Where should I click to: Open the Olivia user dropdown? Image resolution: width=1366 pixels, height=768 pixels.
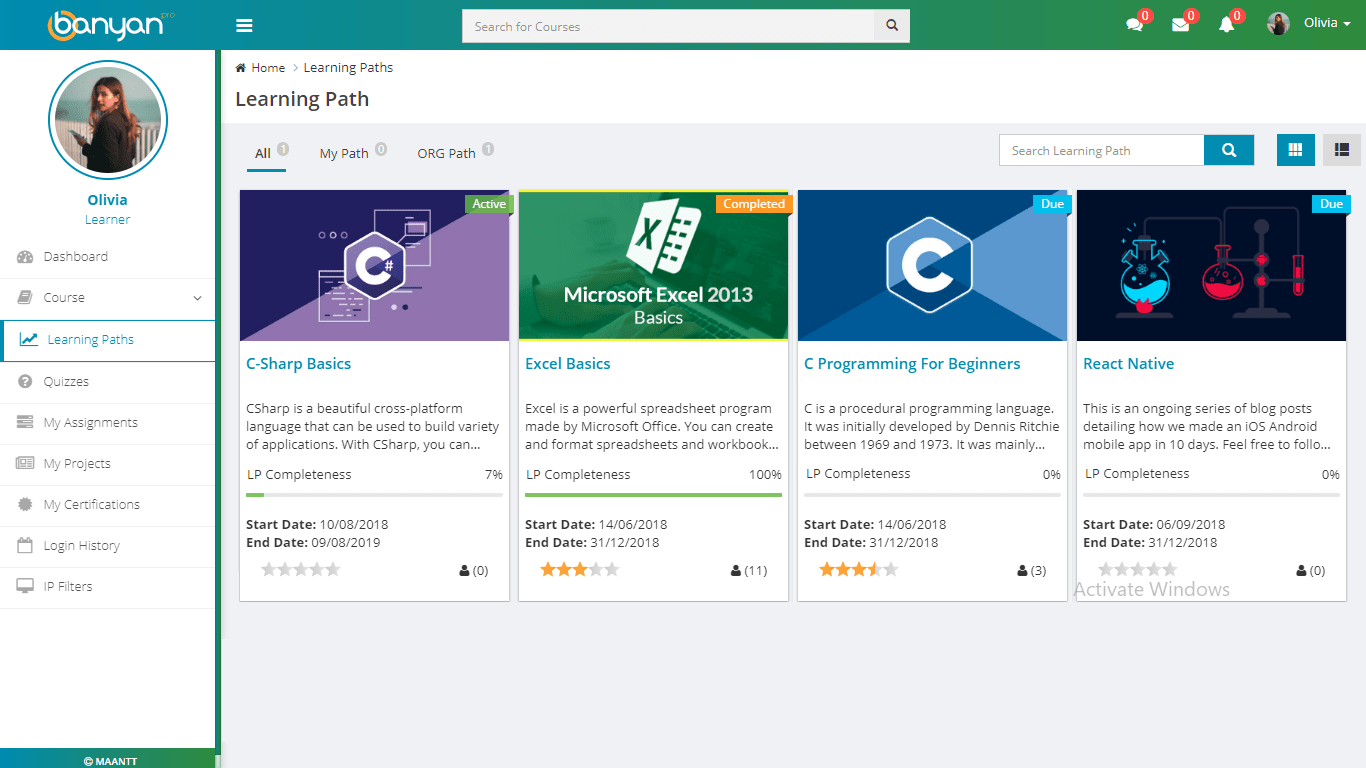[1327, 23]
